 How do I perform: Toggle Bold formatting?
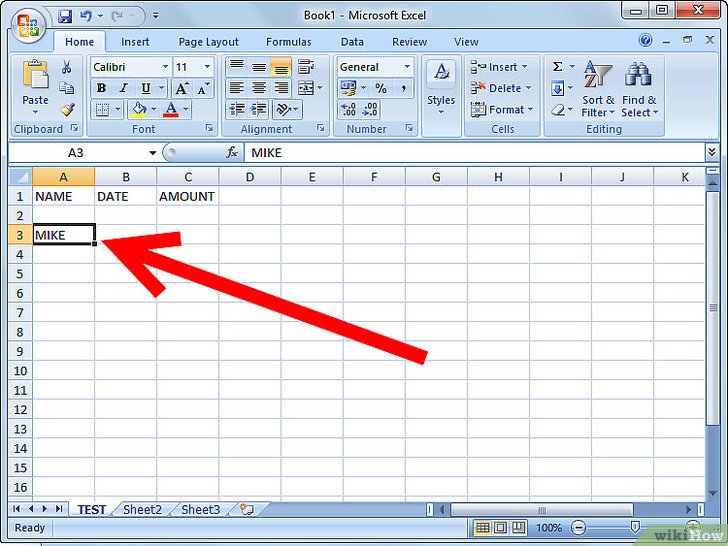[101, 88]
